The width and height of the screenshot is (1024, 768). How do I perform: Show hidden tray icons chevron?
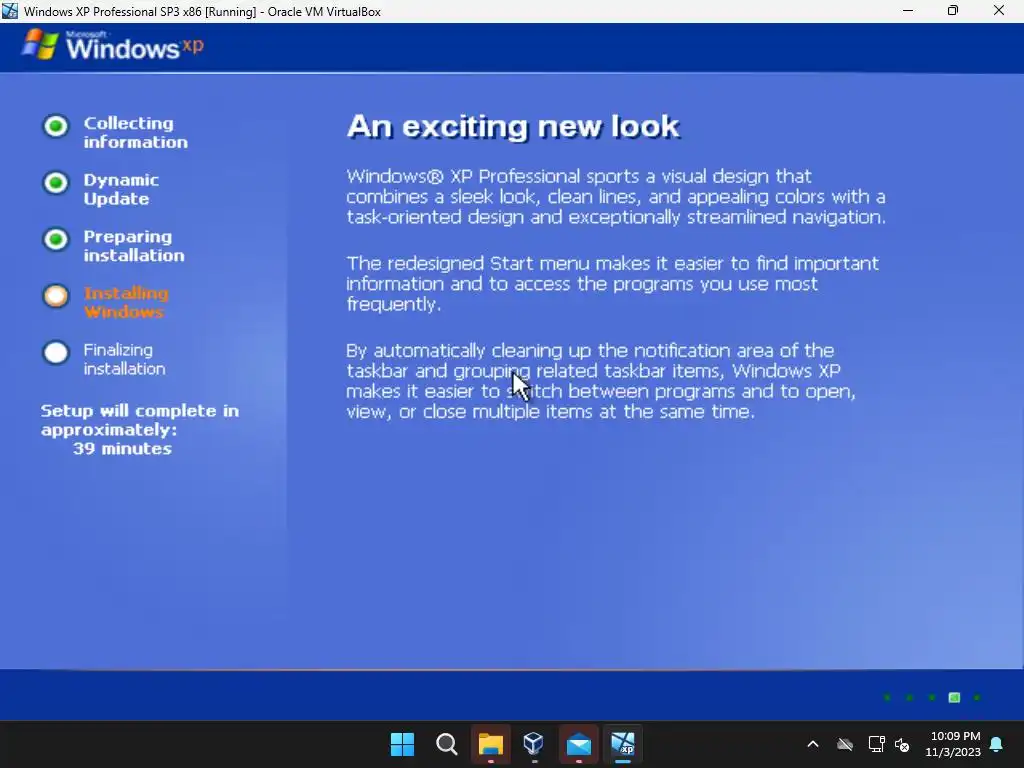pyautogui.click(x=813, y=744)
